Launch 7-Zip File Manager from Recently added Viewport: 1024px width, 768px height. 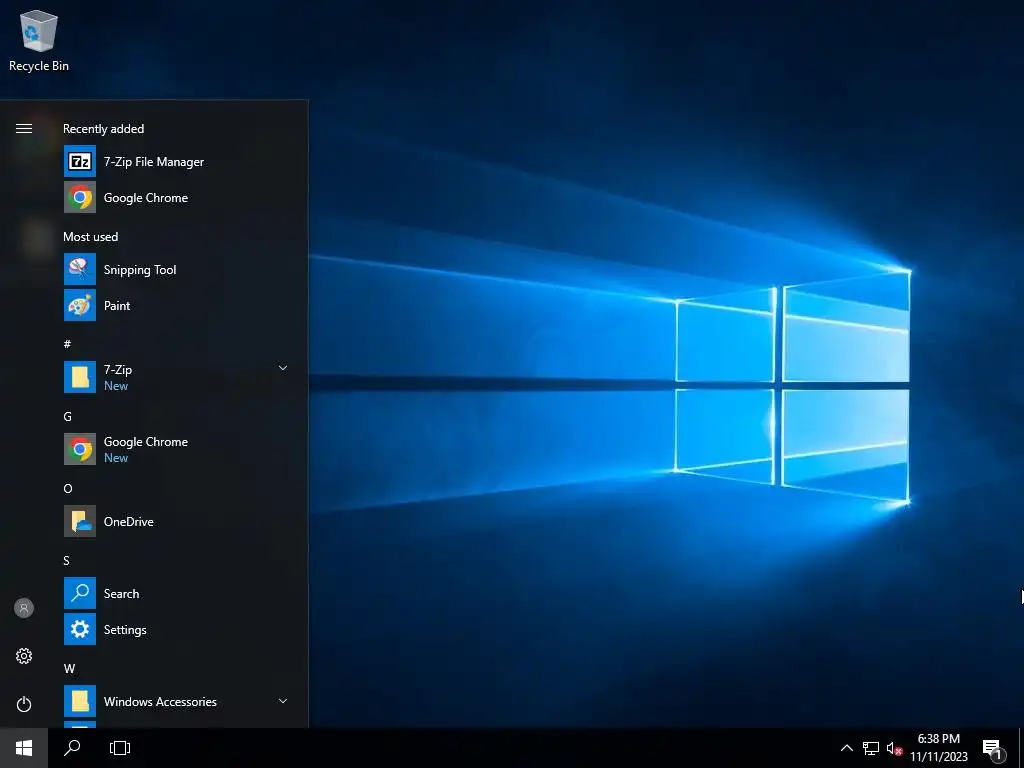click(x=184, y=161)
